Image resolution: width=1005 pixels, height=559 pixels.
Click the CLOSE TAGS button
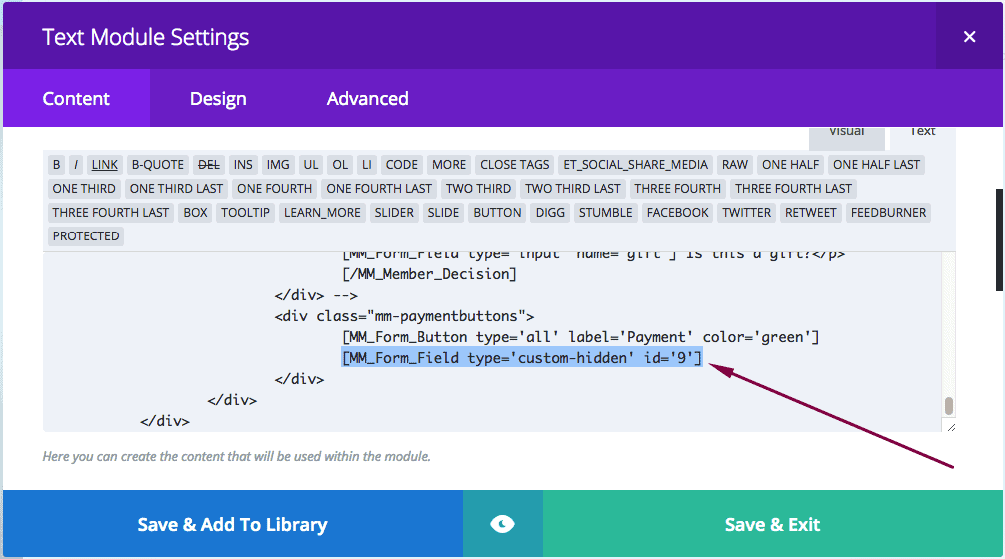[x=515, y=165]
